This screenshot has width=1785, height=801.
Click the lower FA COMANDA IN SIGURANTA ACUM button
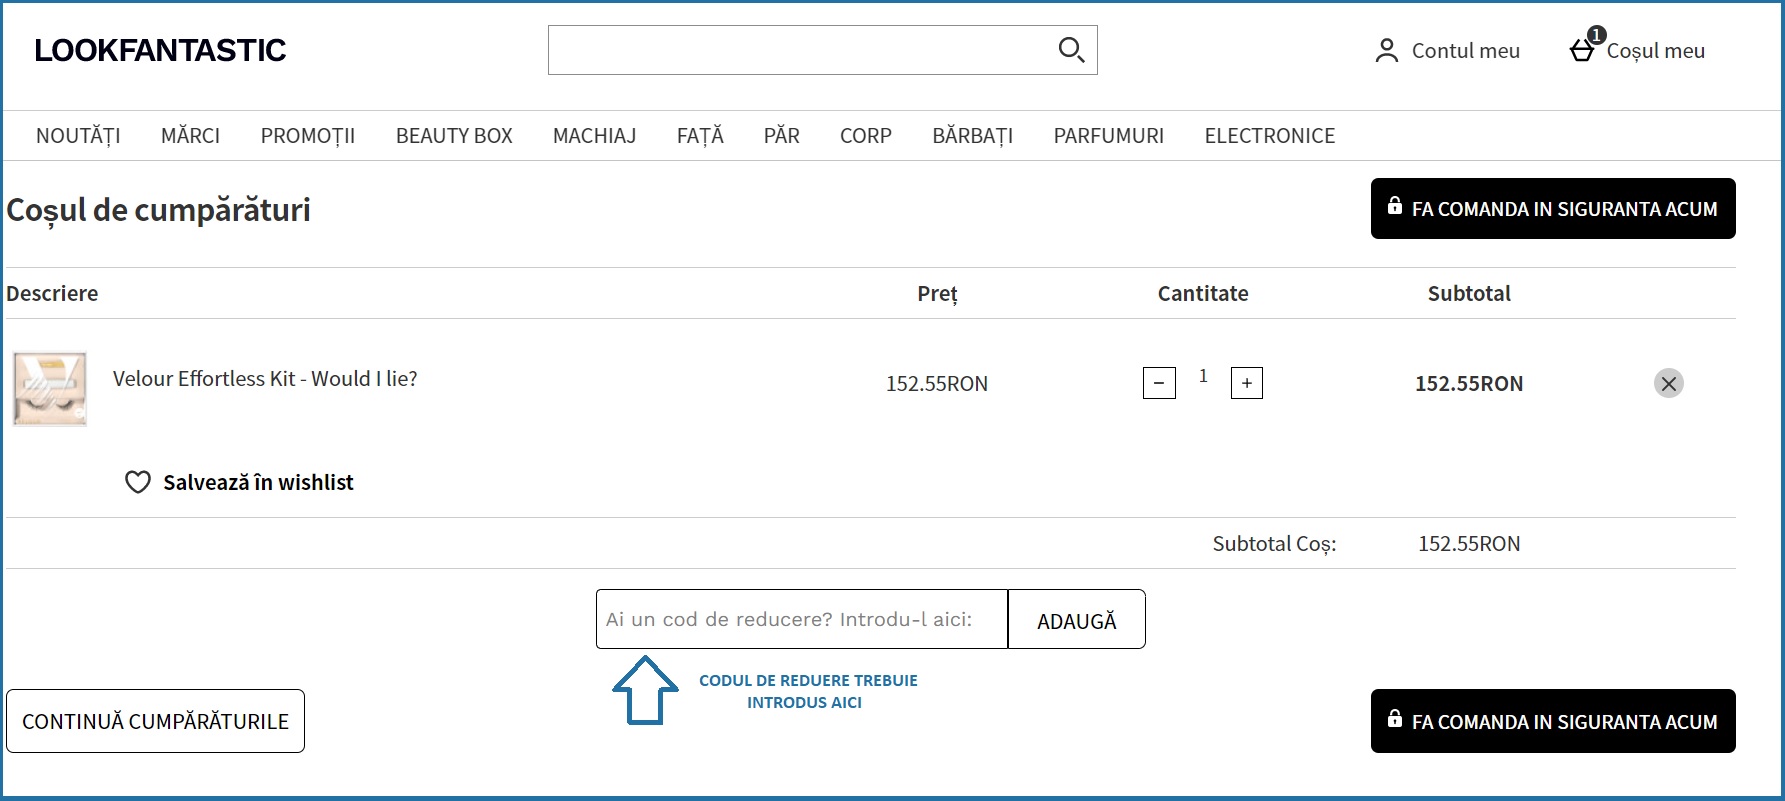(x=1553, y=721)
